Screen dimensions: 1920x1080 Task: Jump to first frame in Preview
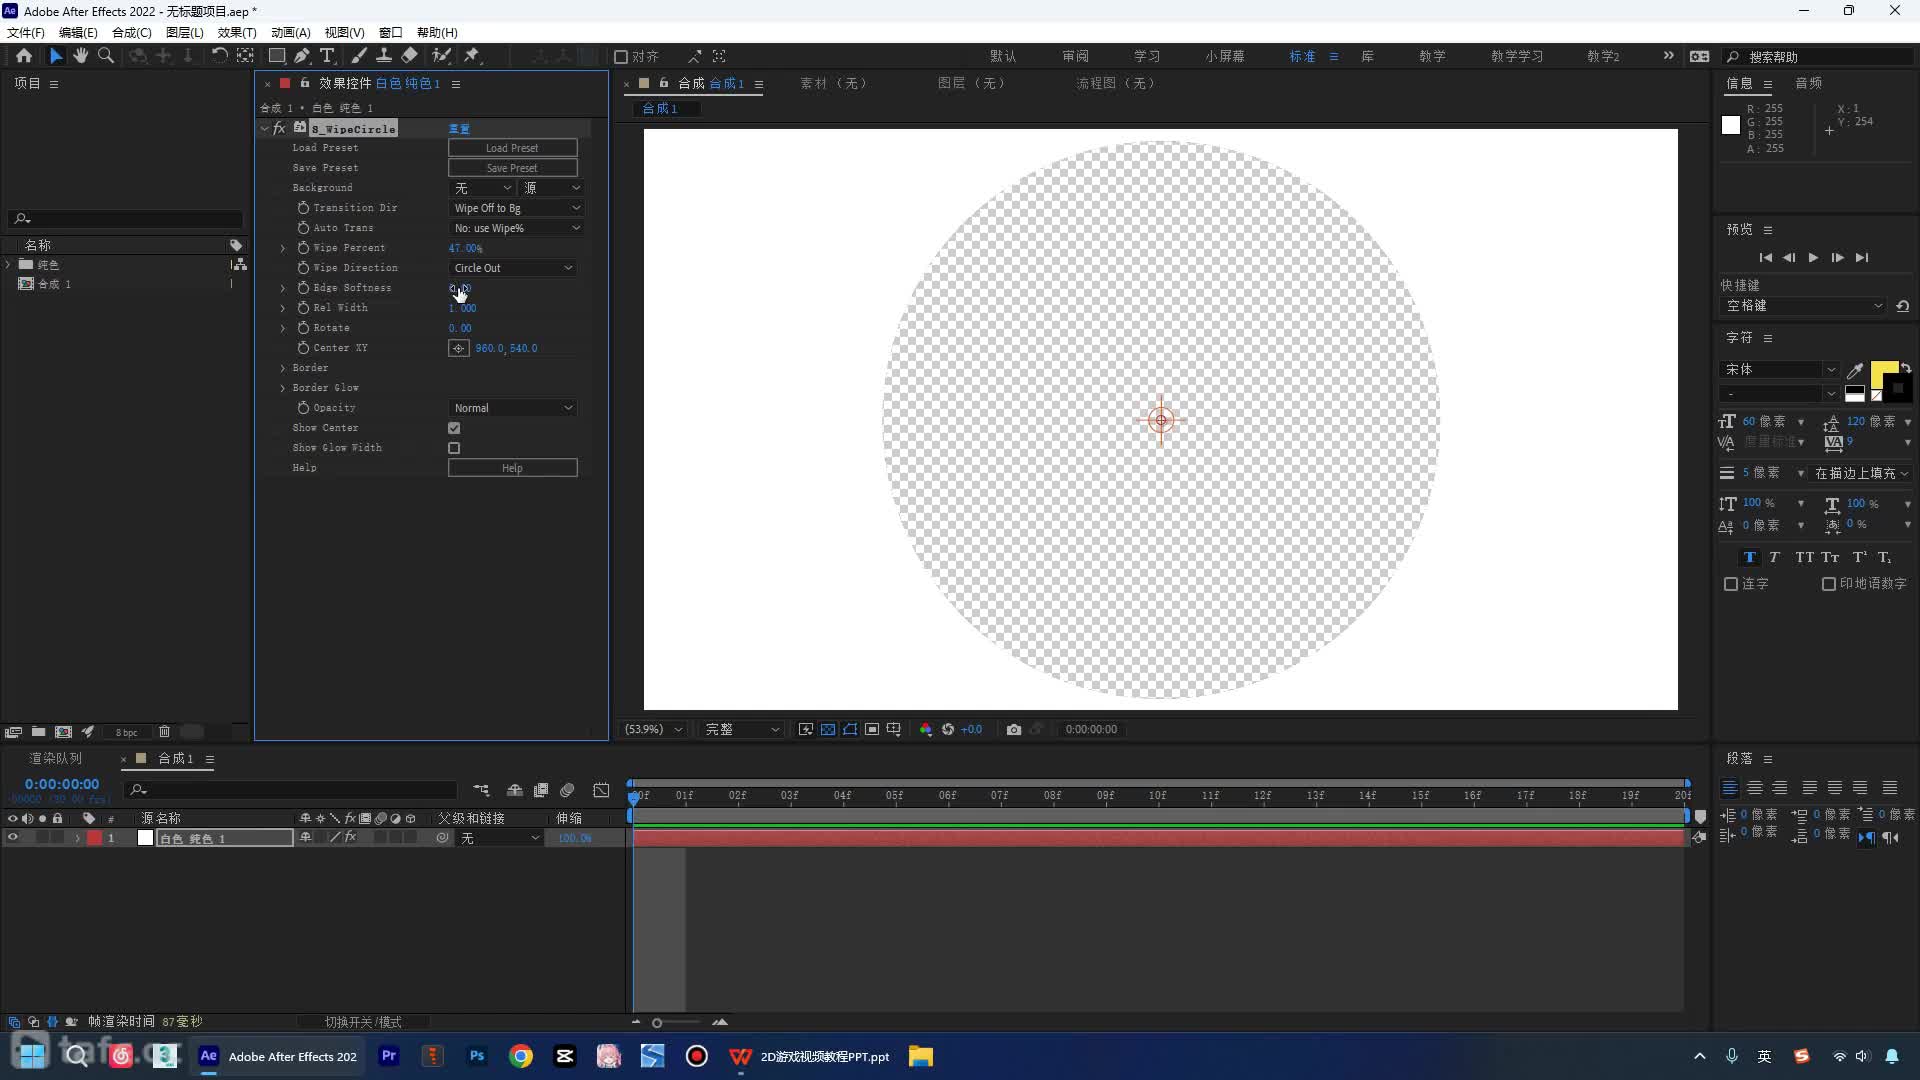(x=1766, y=258)
